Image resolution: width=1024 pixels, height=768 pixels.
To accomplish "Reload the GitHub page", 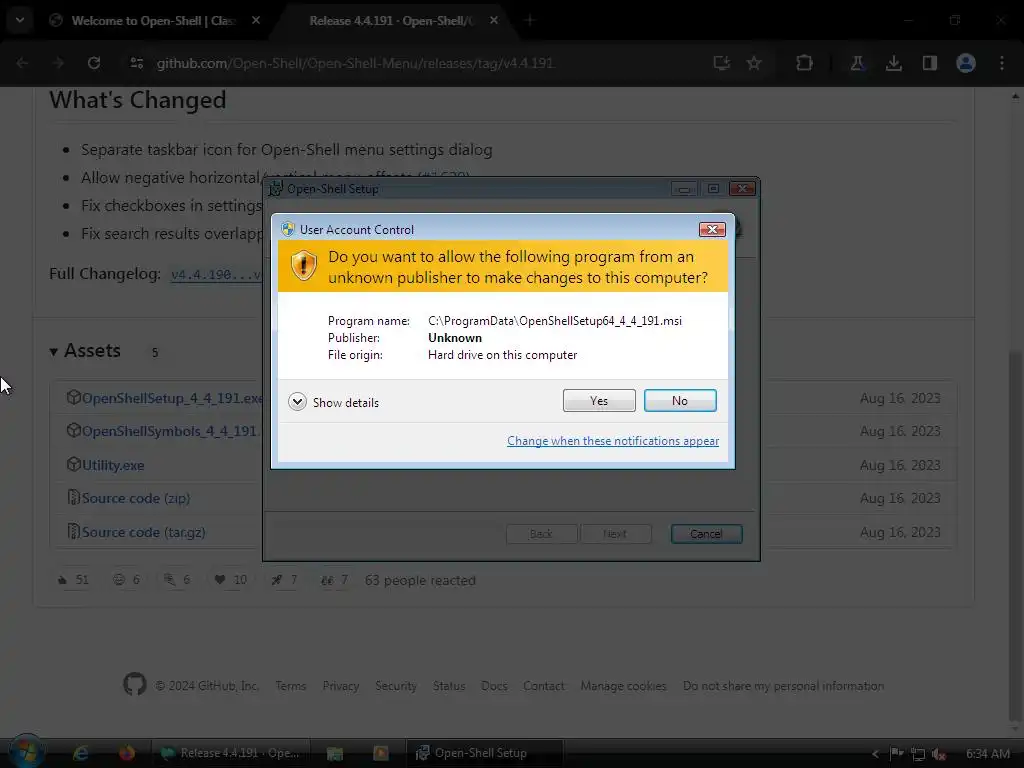I will coord(94,63).
